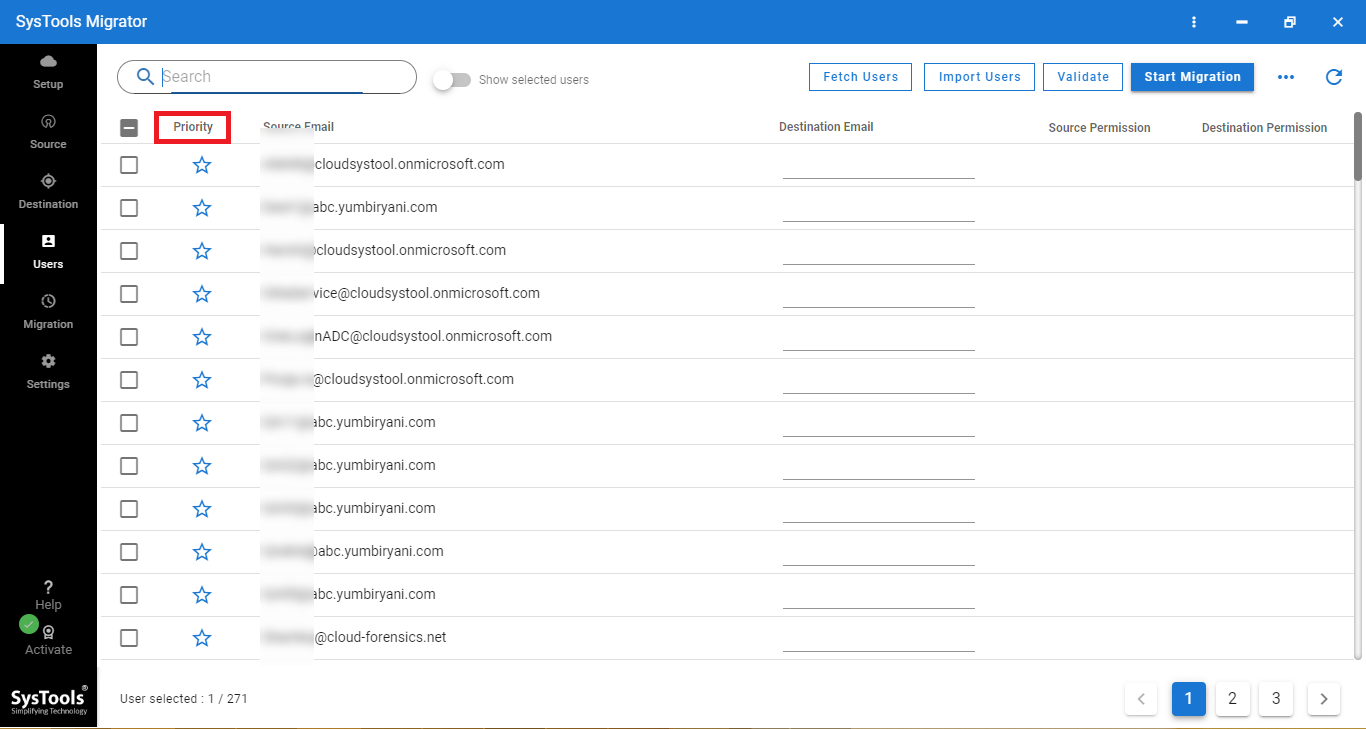Screen dimensions: 1366x729
Task: Click the SysTools logo
Action: [49, 699]
